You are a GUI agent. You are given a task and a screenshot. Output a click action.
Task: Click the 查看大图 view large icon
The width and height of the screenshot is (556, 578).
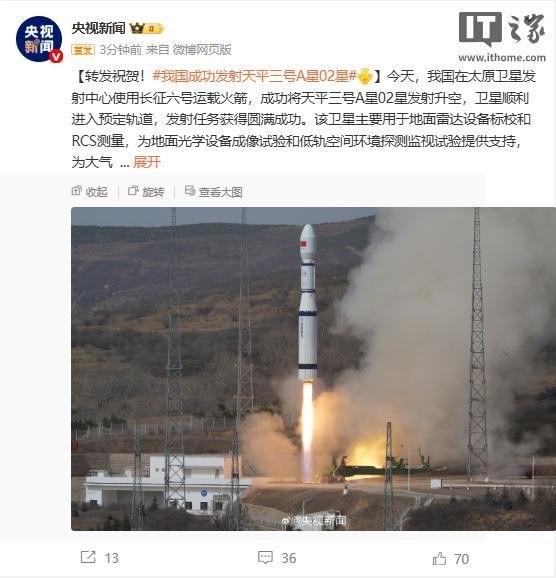click(x=190, y=191)
